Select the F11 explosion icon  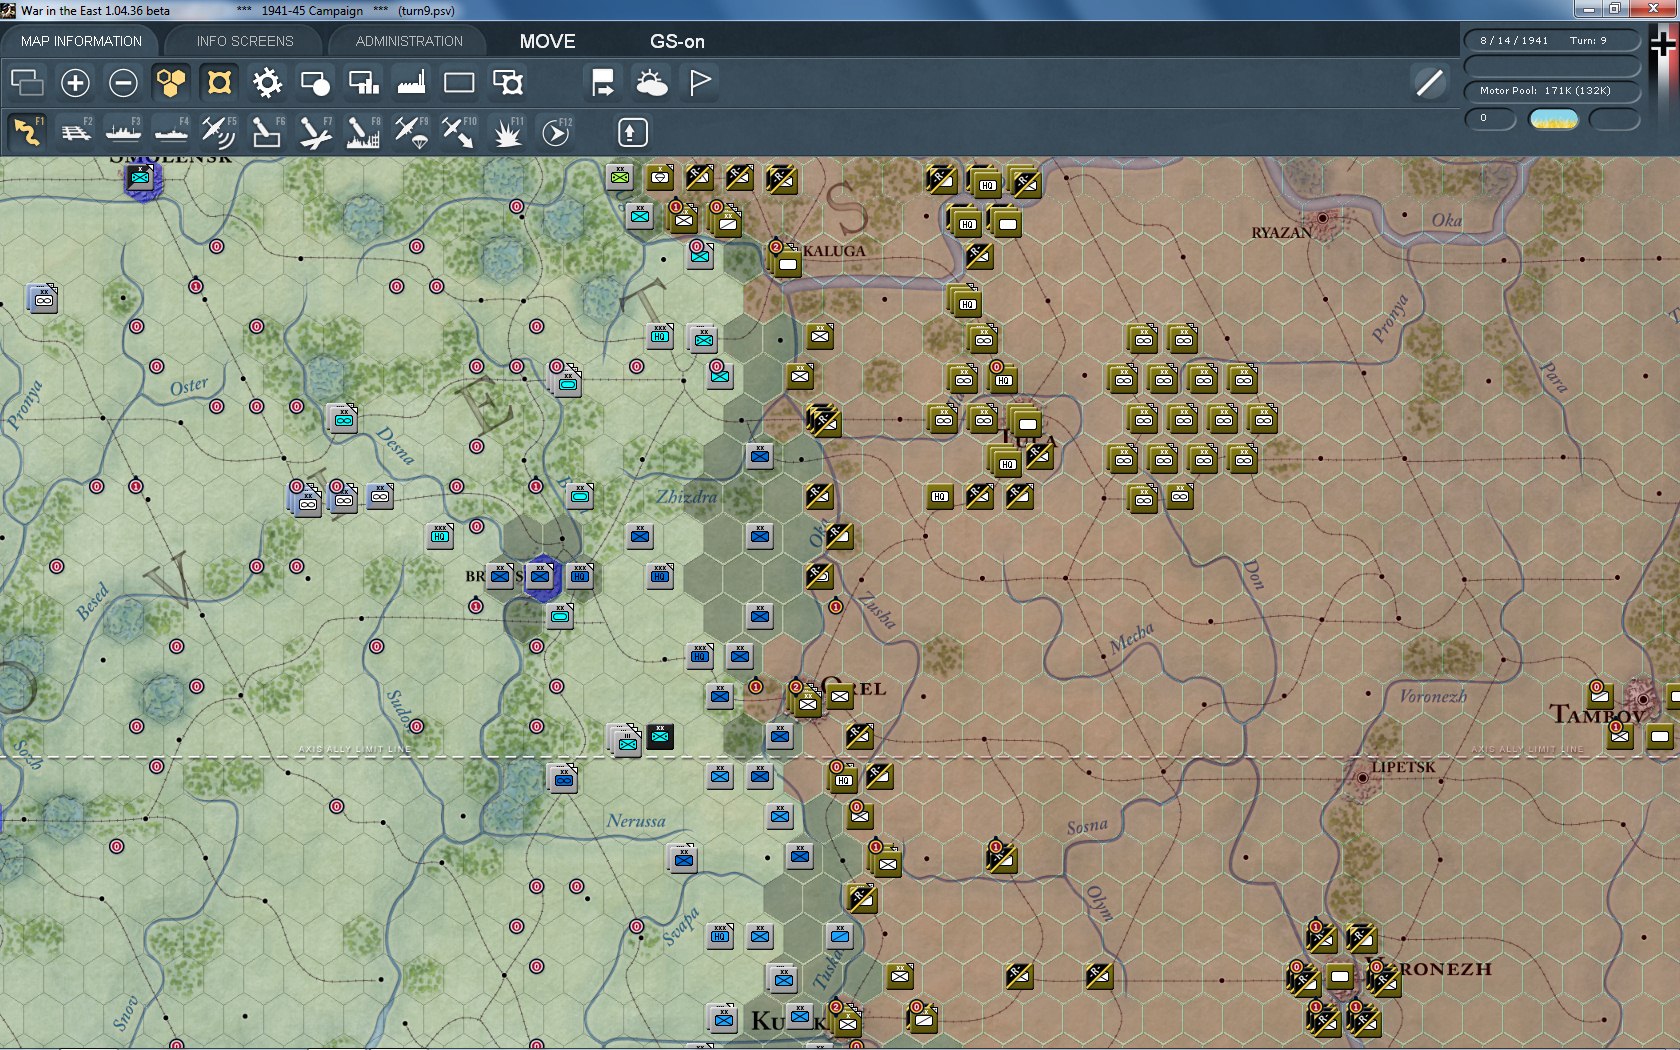point(508,132)
